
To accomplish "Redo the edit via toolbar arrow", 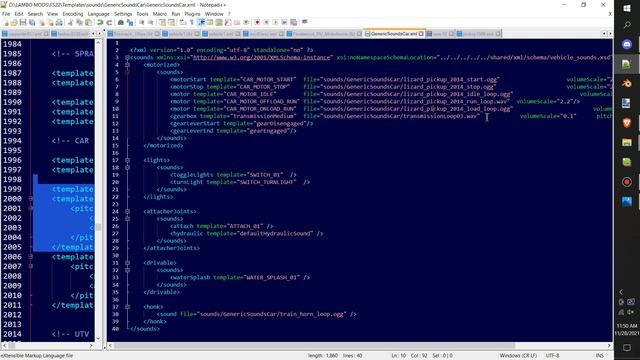I will [x=109, y=22].
